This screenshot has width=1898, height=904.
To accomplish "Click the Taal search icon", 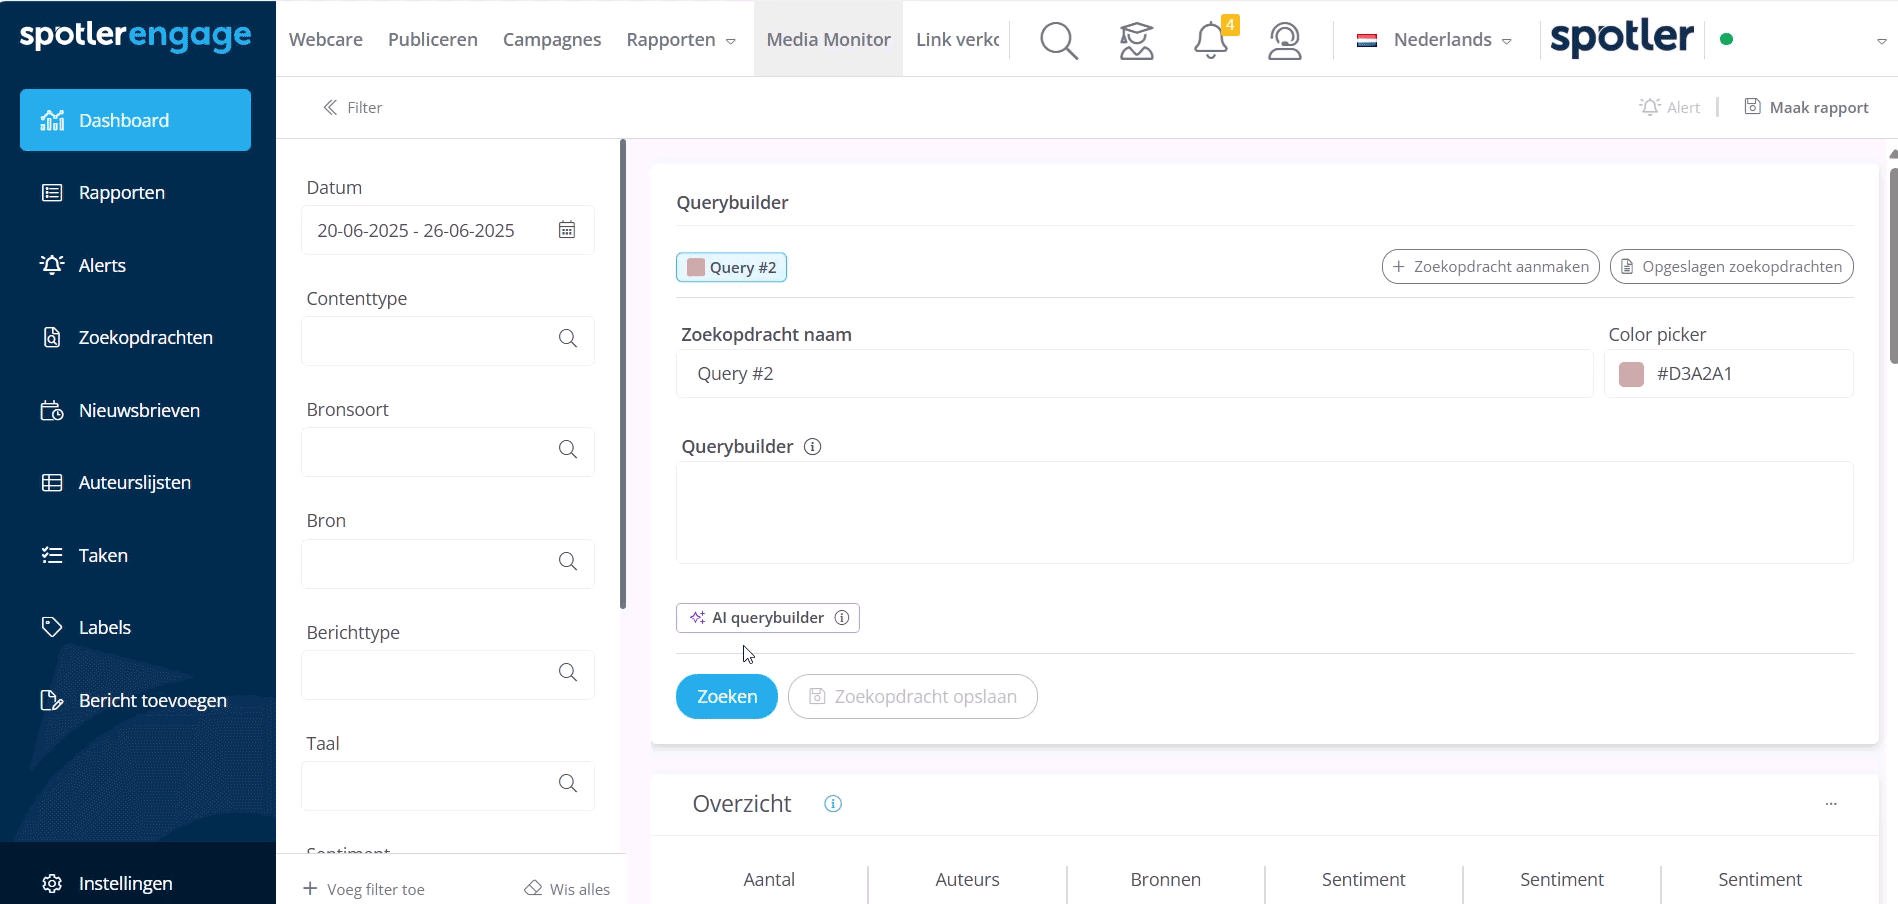I will click(568, 784).
